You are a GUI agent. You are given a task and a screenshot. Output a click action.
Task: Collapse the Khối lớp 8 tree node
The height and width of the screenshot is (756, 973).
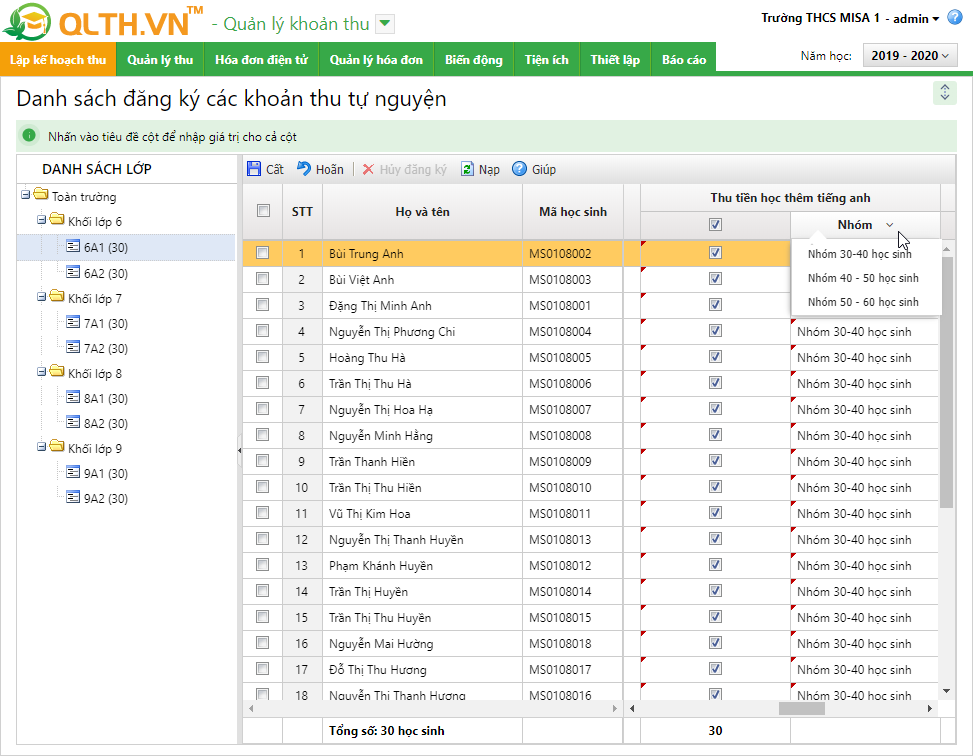tap(25, 373)
